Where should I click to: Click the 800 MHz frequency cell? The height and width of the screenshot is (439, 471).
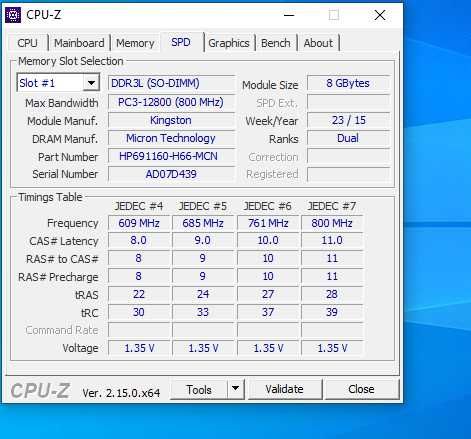332,223
